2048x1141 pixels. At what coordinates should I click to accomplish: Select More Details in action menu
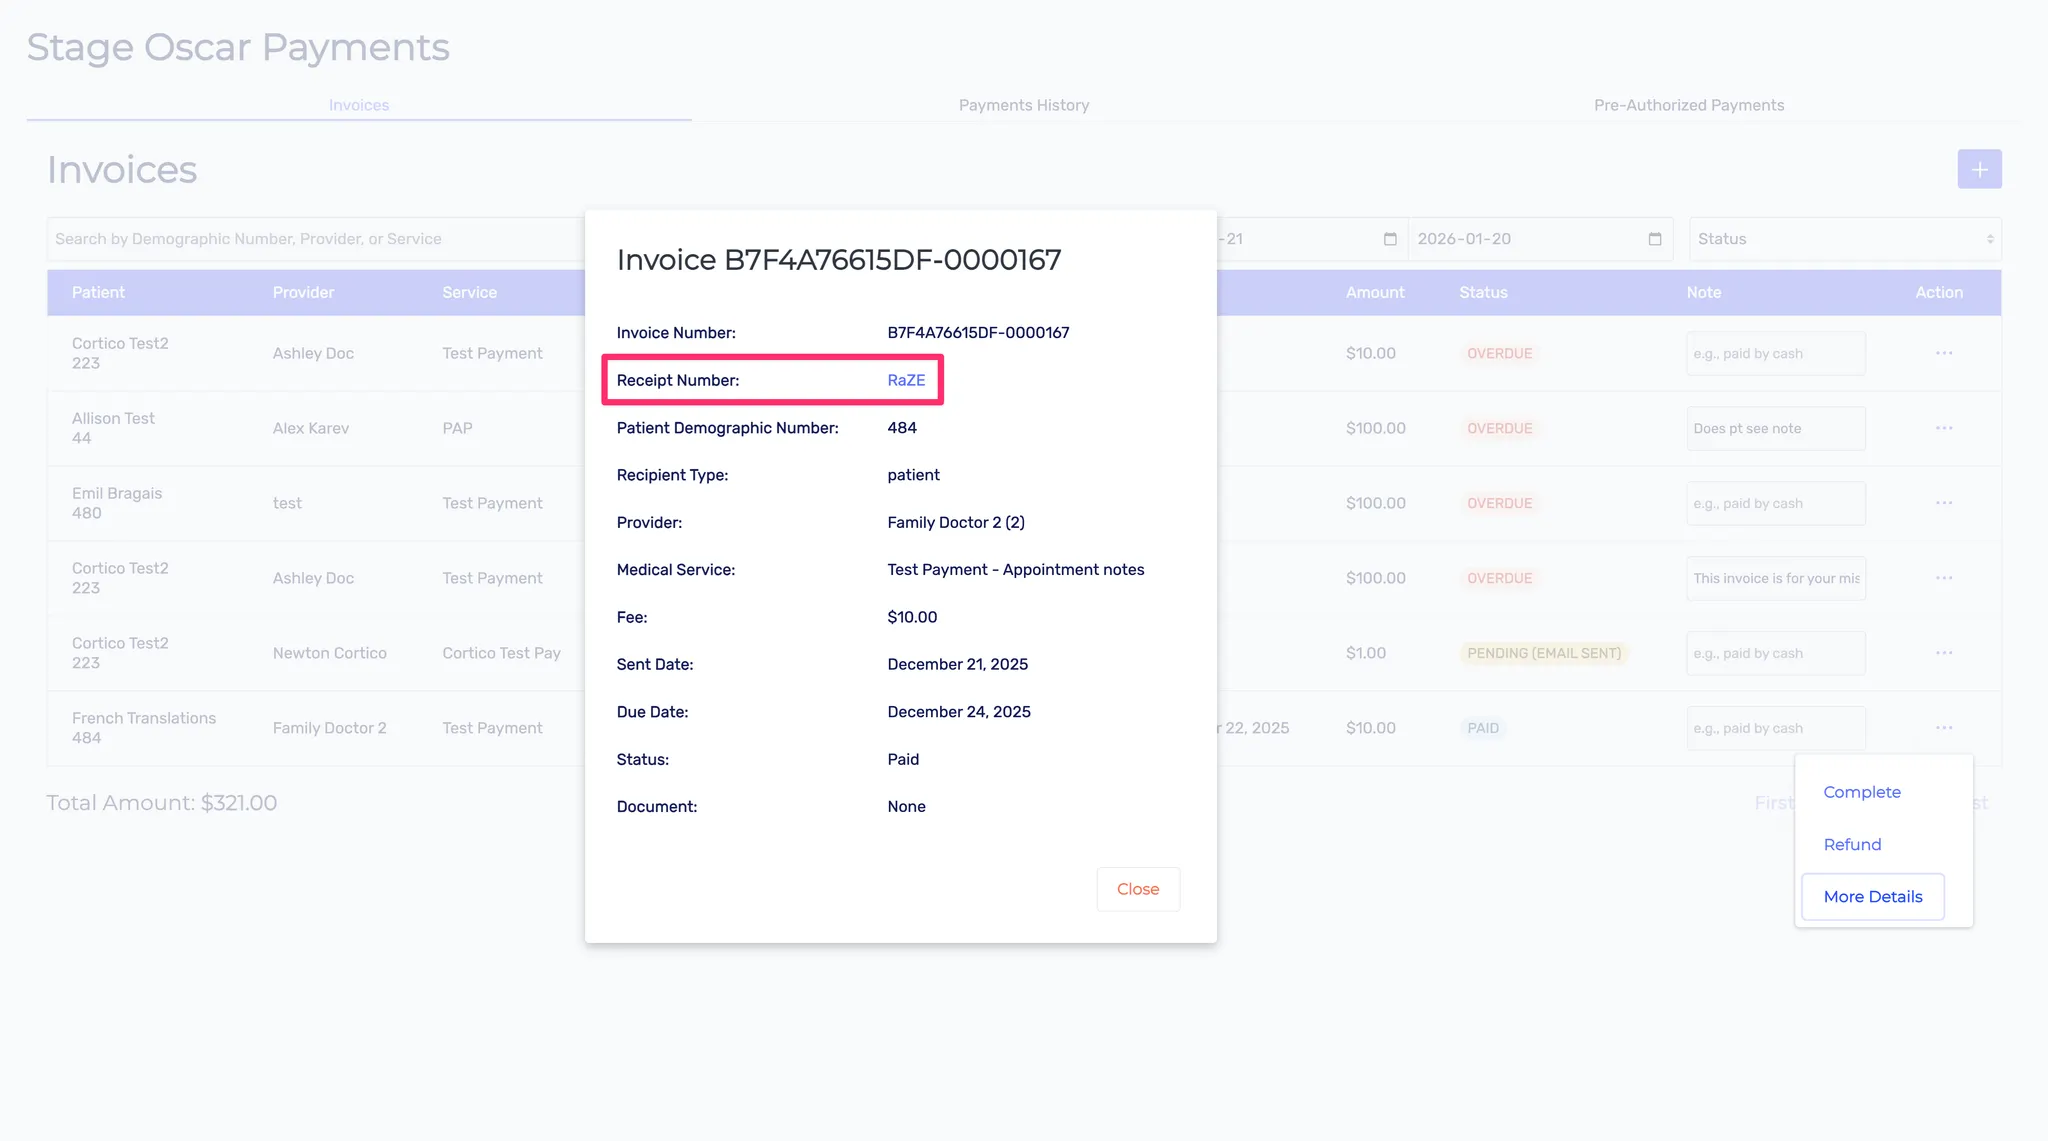tap(1872, 897)
